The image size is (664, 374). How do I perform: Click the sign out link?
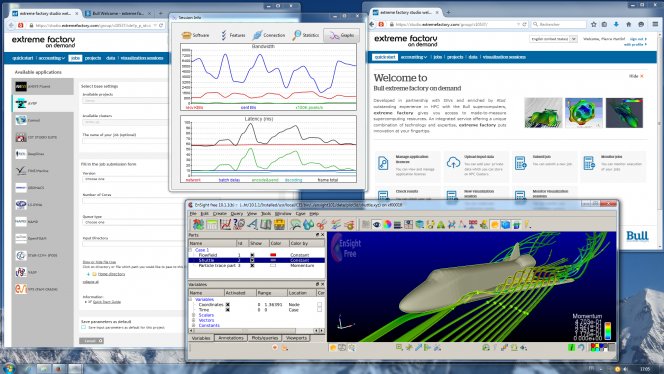tap(638, 39)
